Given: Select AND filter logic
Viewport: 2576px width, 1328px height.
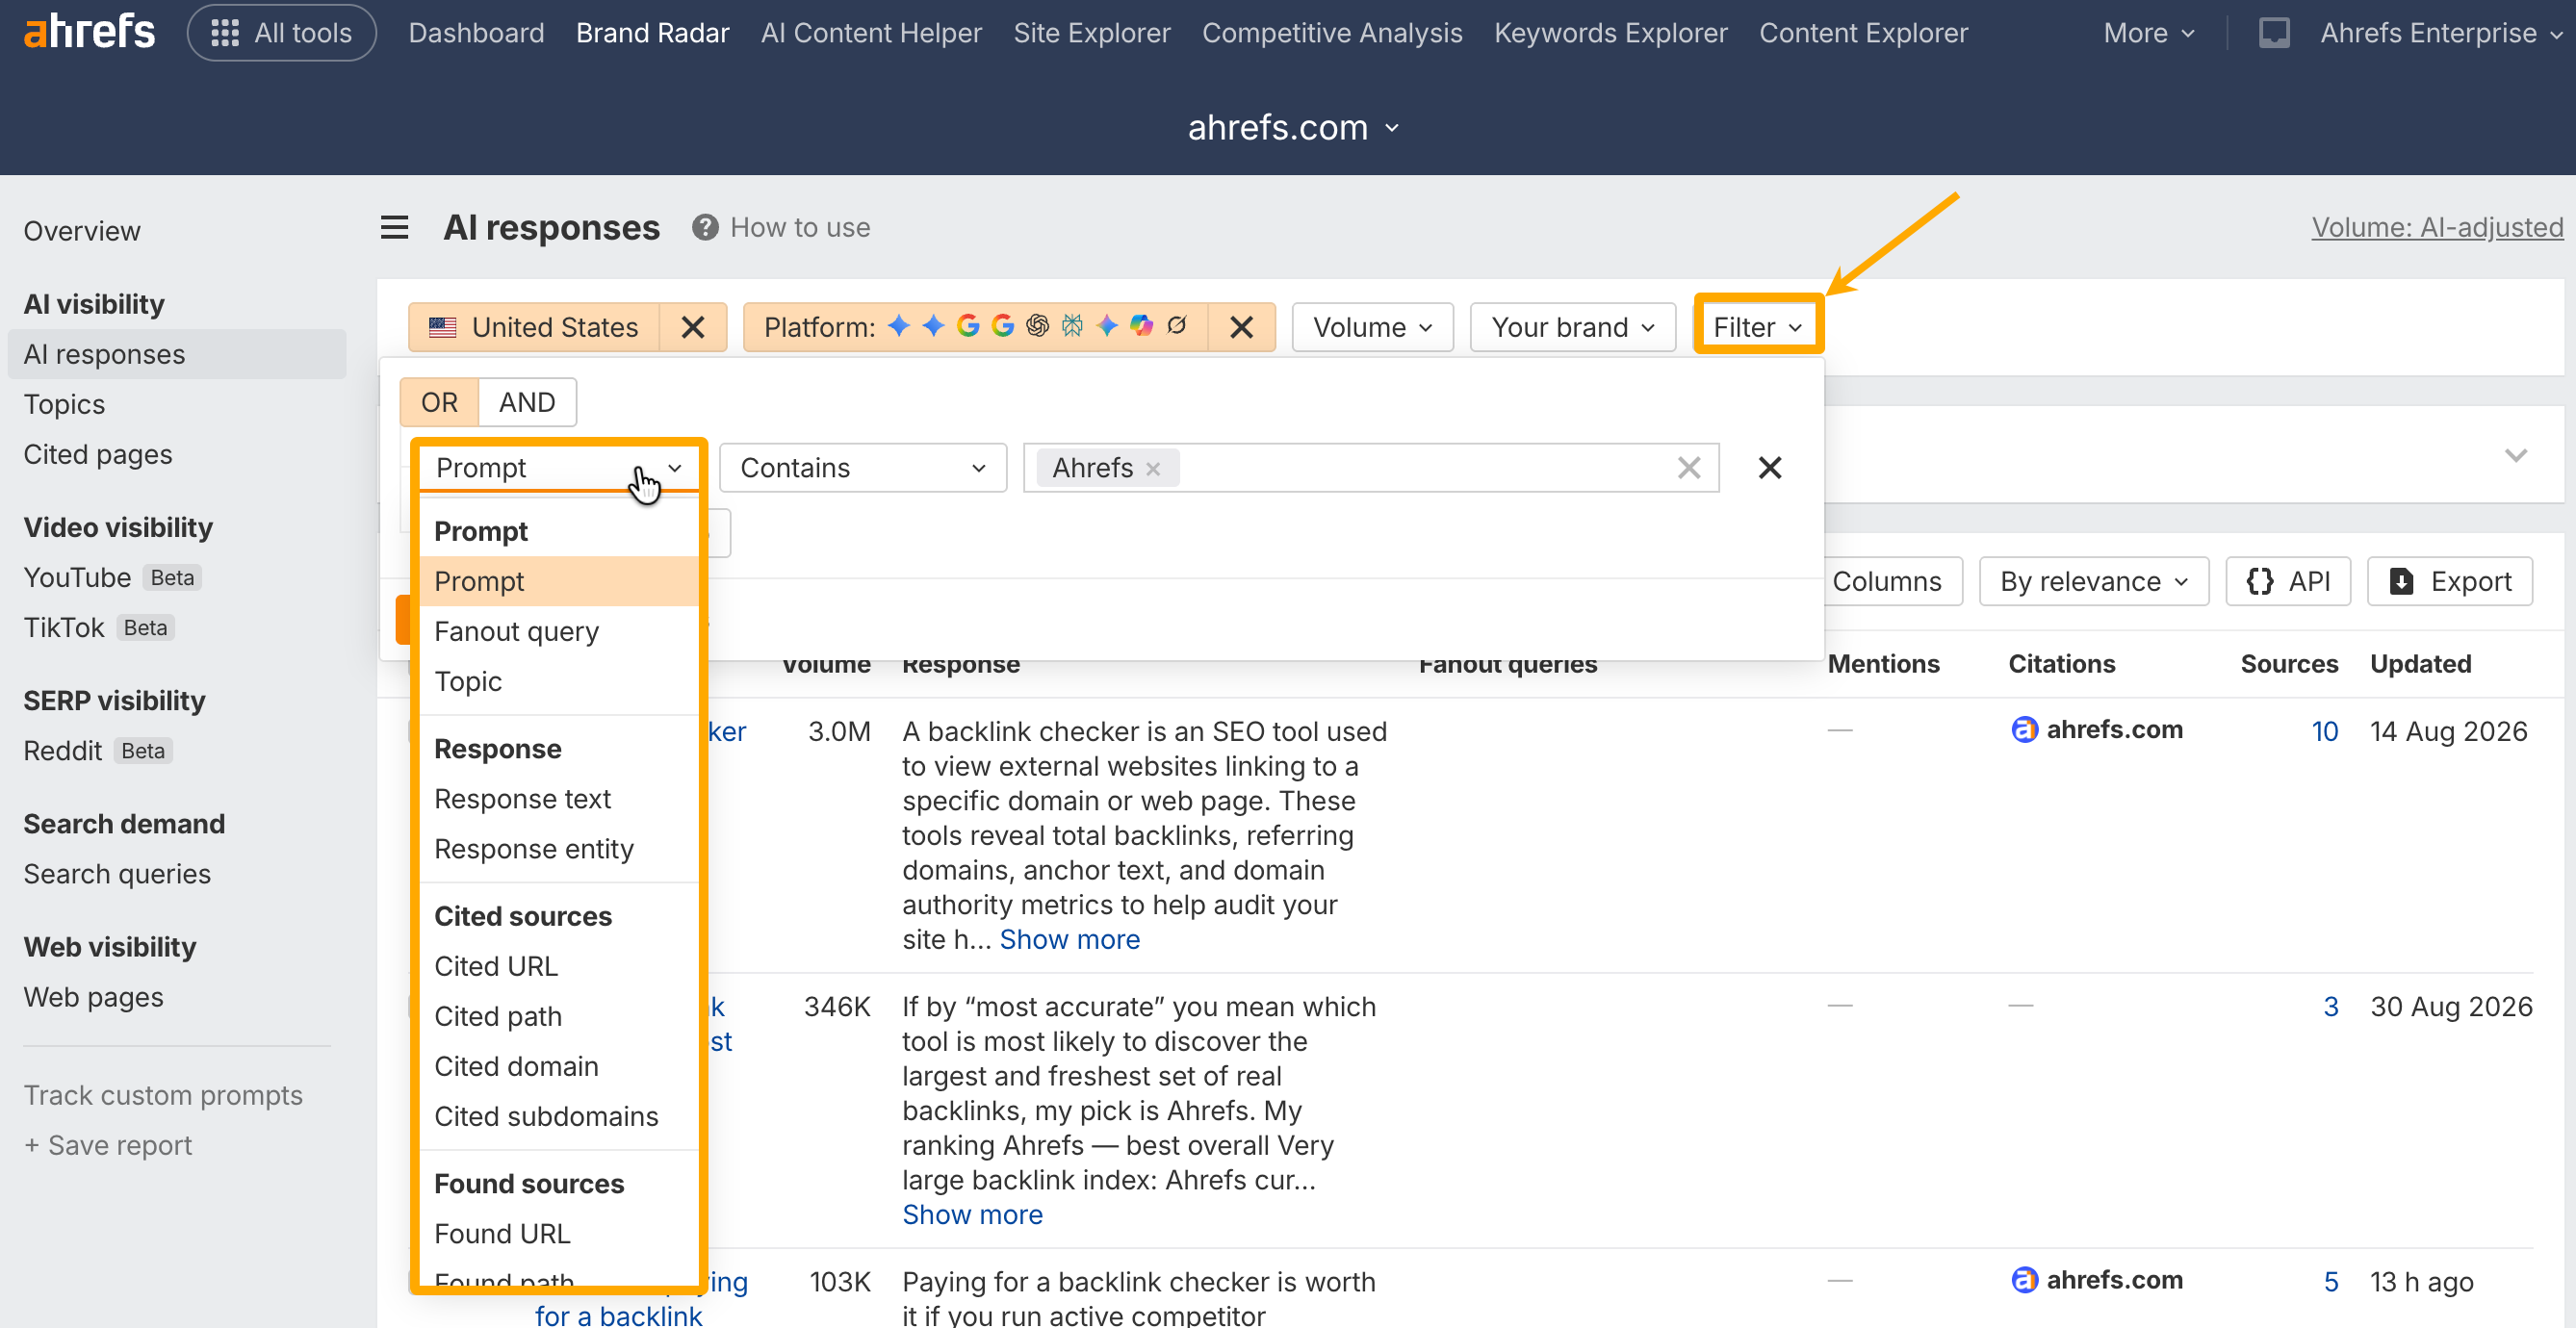Looking at the screenshot, I should coord(527,402).
